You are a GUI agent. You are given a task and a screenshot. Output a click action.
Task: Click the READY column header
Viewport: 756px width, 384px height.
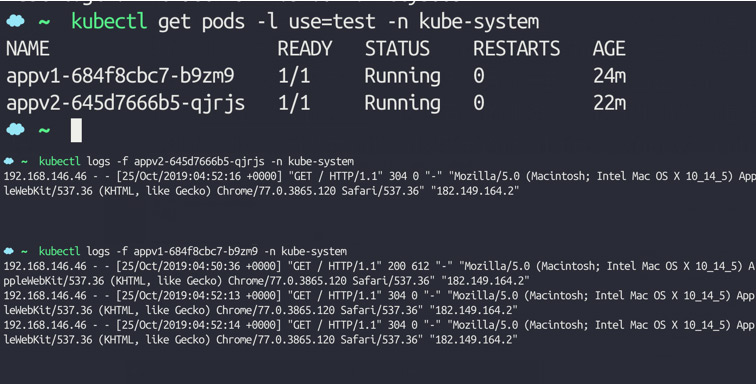305,49
